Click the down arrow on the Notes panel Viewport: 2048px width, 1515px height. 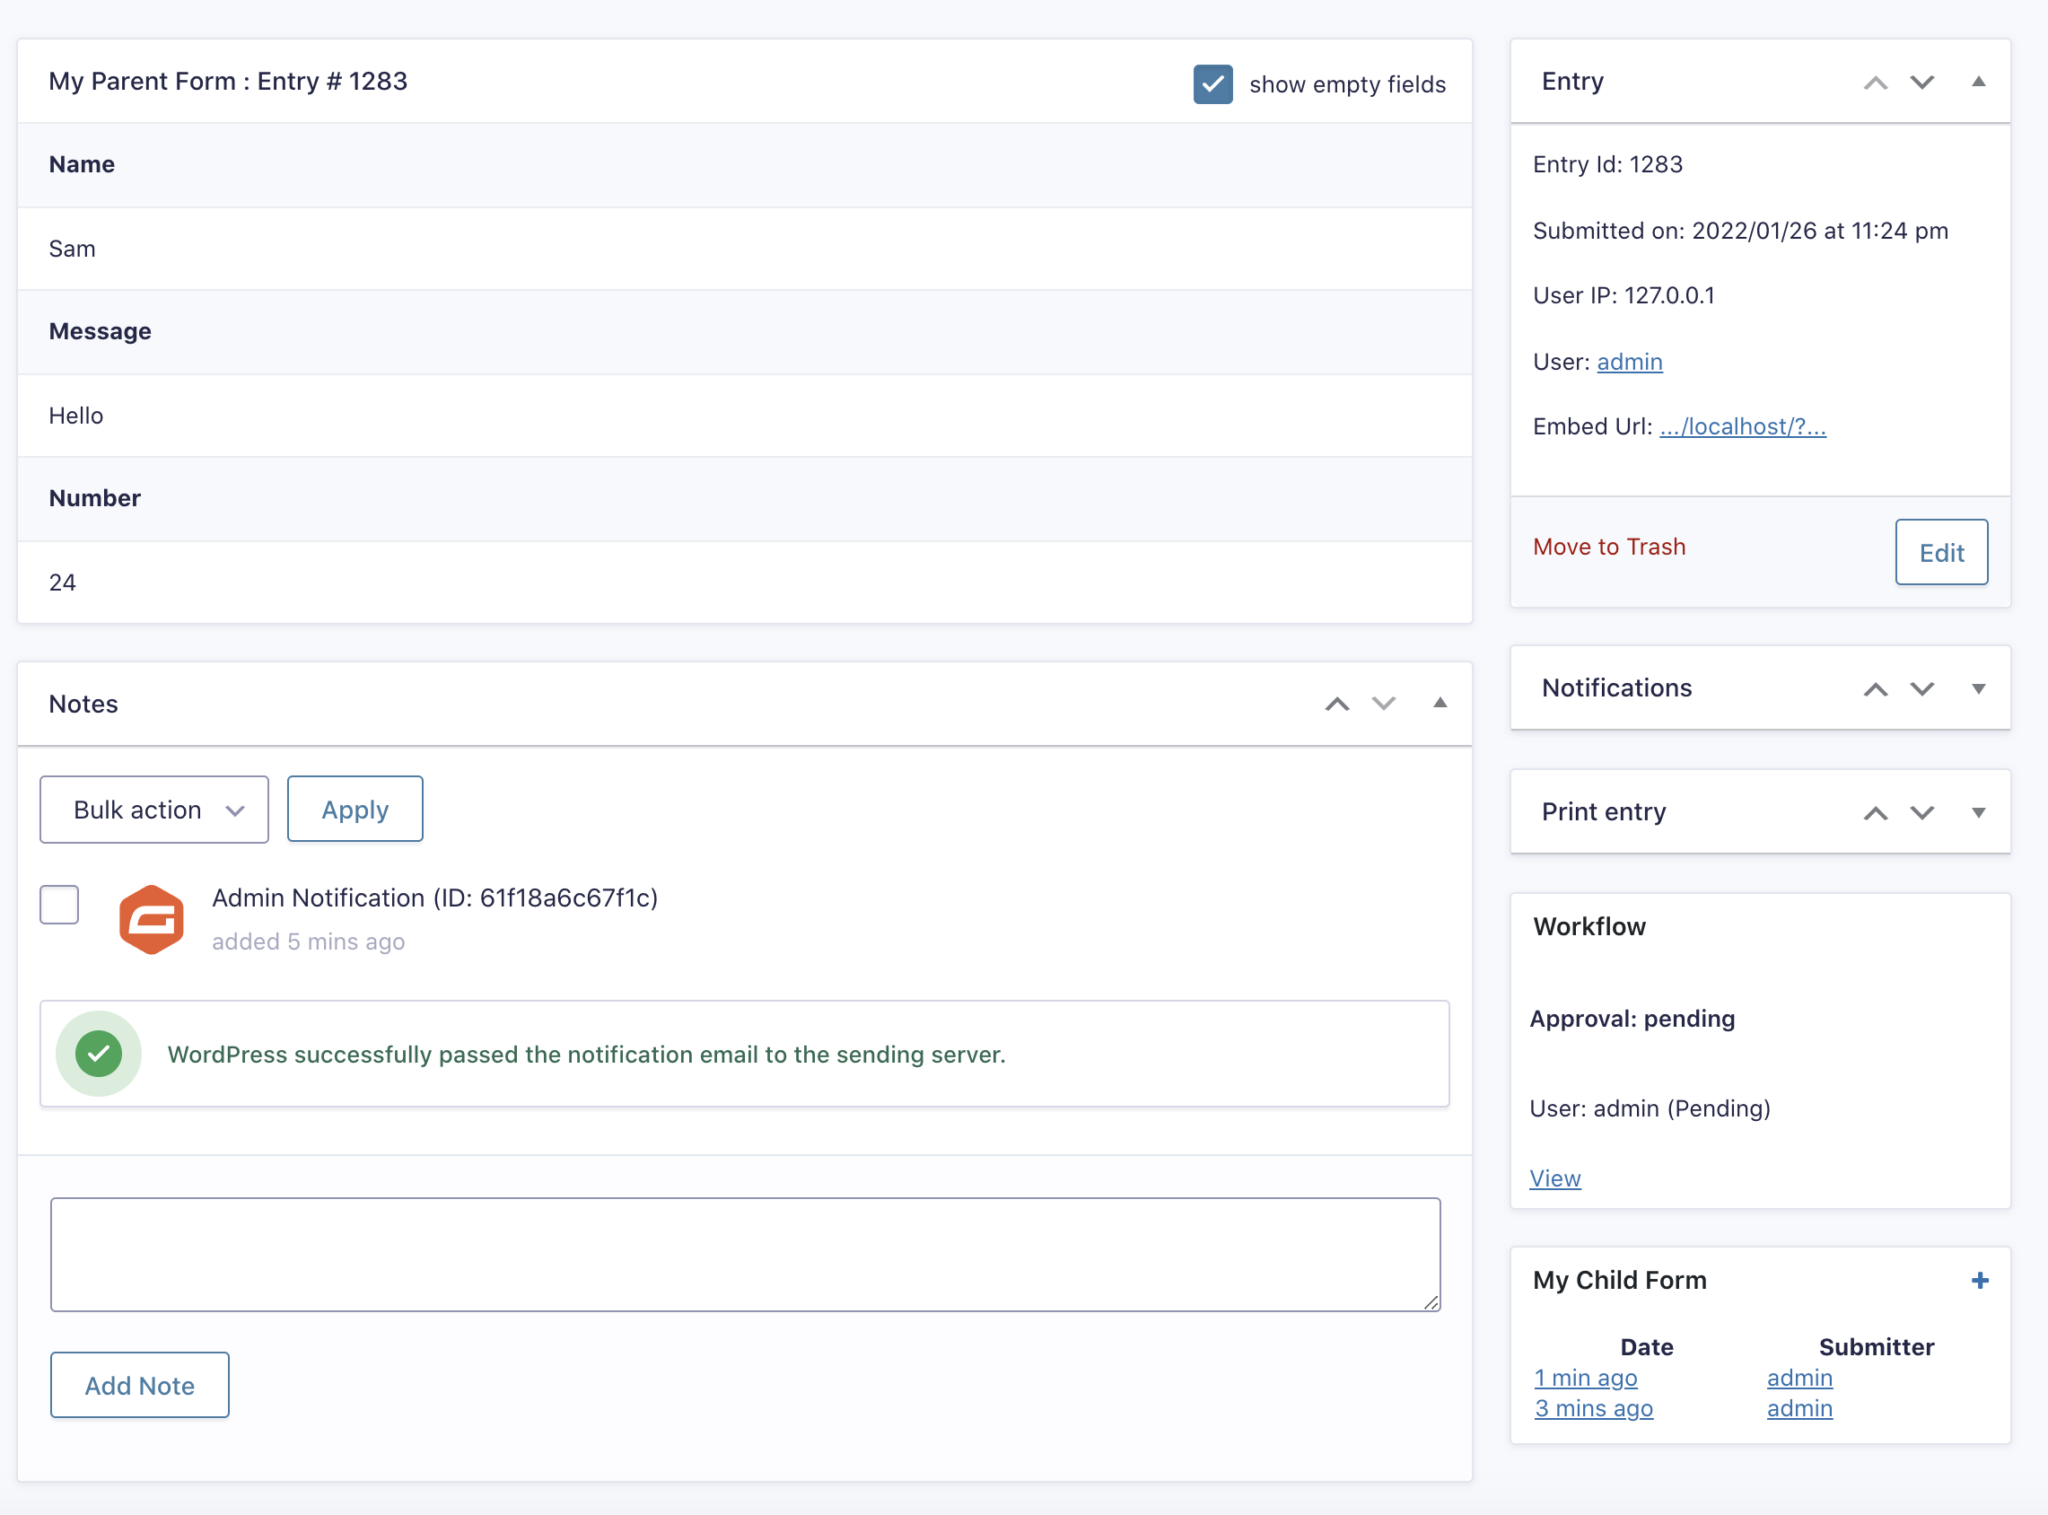(x=1384, y=704)
